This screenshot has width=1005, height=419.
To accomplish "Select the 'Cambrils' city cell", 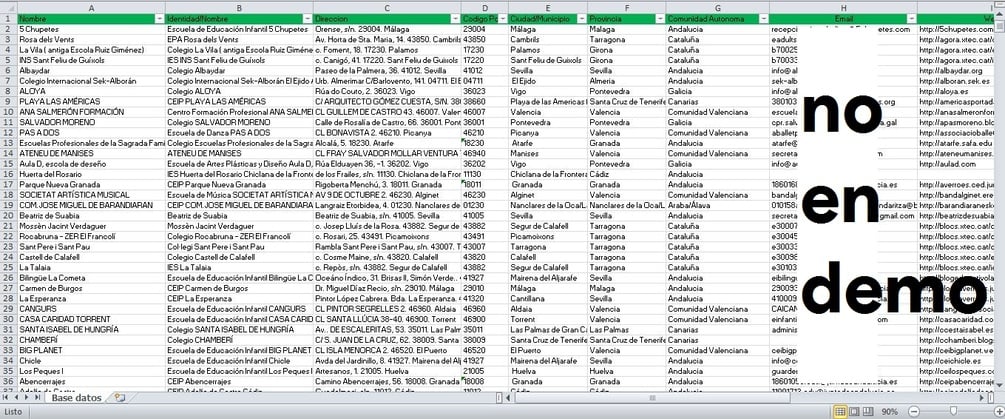I will click(548, 40).
